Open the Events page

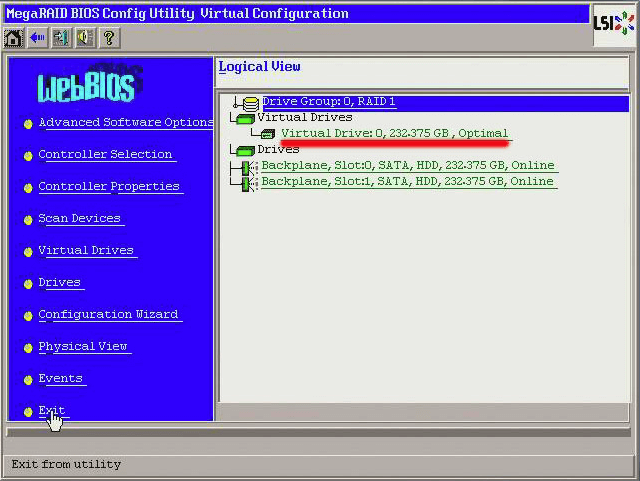pos(60,379)
